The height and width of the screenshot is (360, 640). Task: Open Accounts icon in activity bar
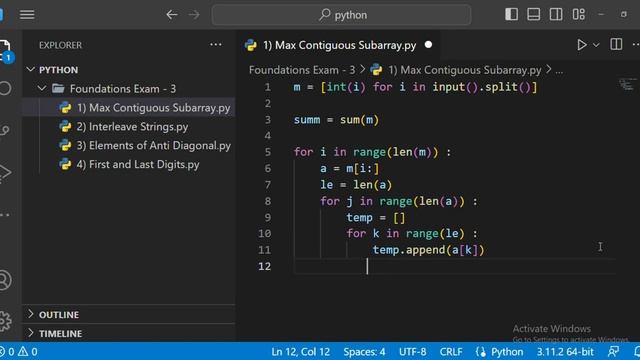5,280
